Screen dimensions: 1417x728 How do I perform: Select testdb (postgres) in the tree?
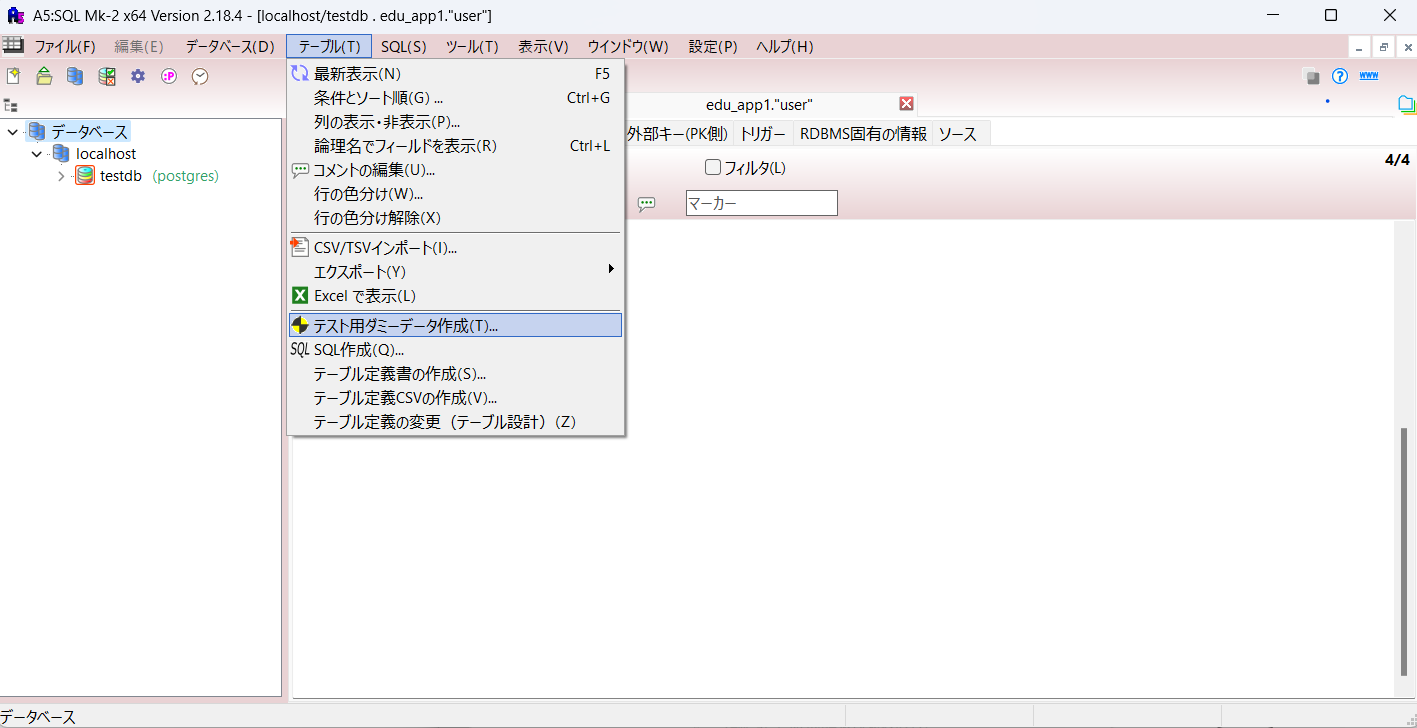click(159, 176)
